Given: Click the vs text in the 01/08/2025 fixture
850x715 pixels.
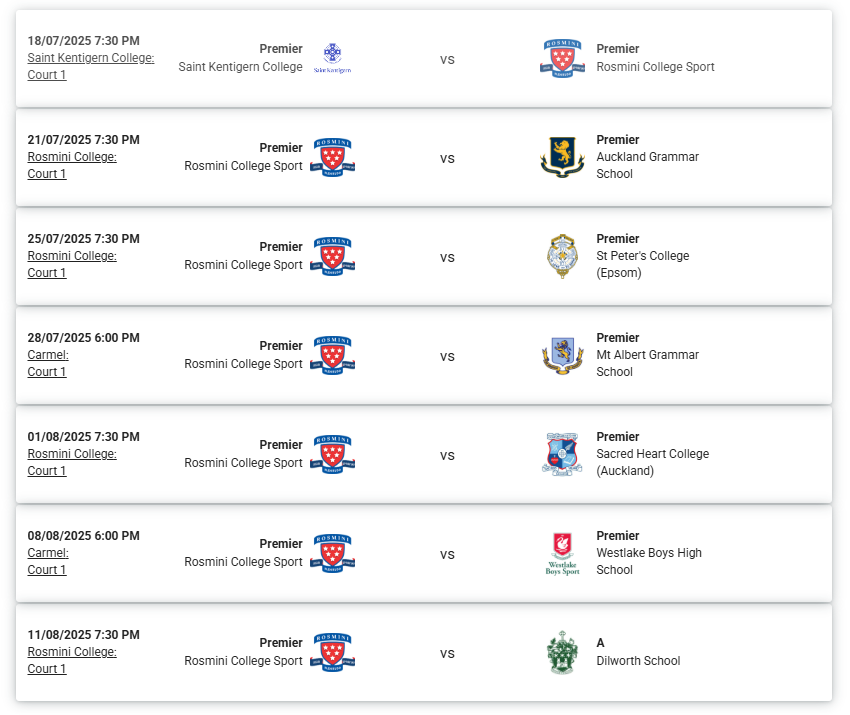Looking at the screenshot, I should (x=447, y=455).
